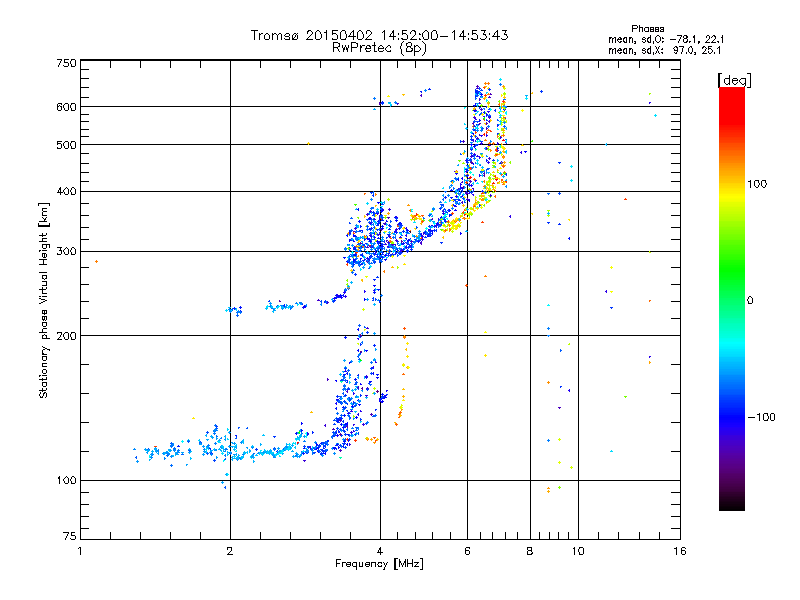Click the '300' y-axis tick label
Image resolution: width=800 pixels, height=600 pixels.
point(67,252)
